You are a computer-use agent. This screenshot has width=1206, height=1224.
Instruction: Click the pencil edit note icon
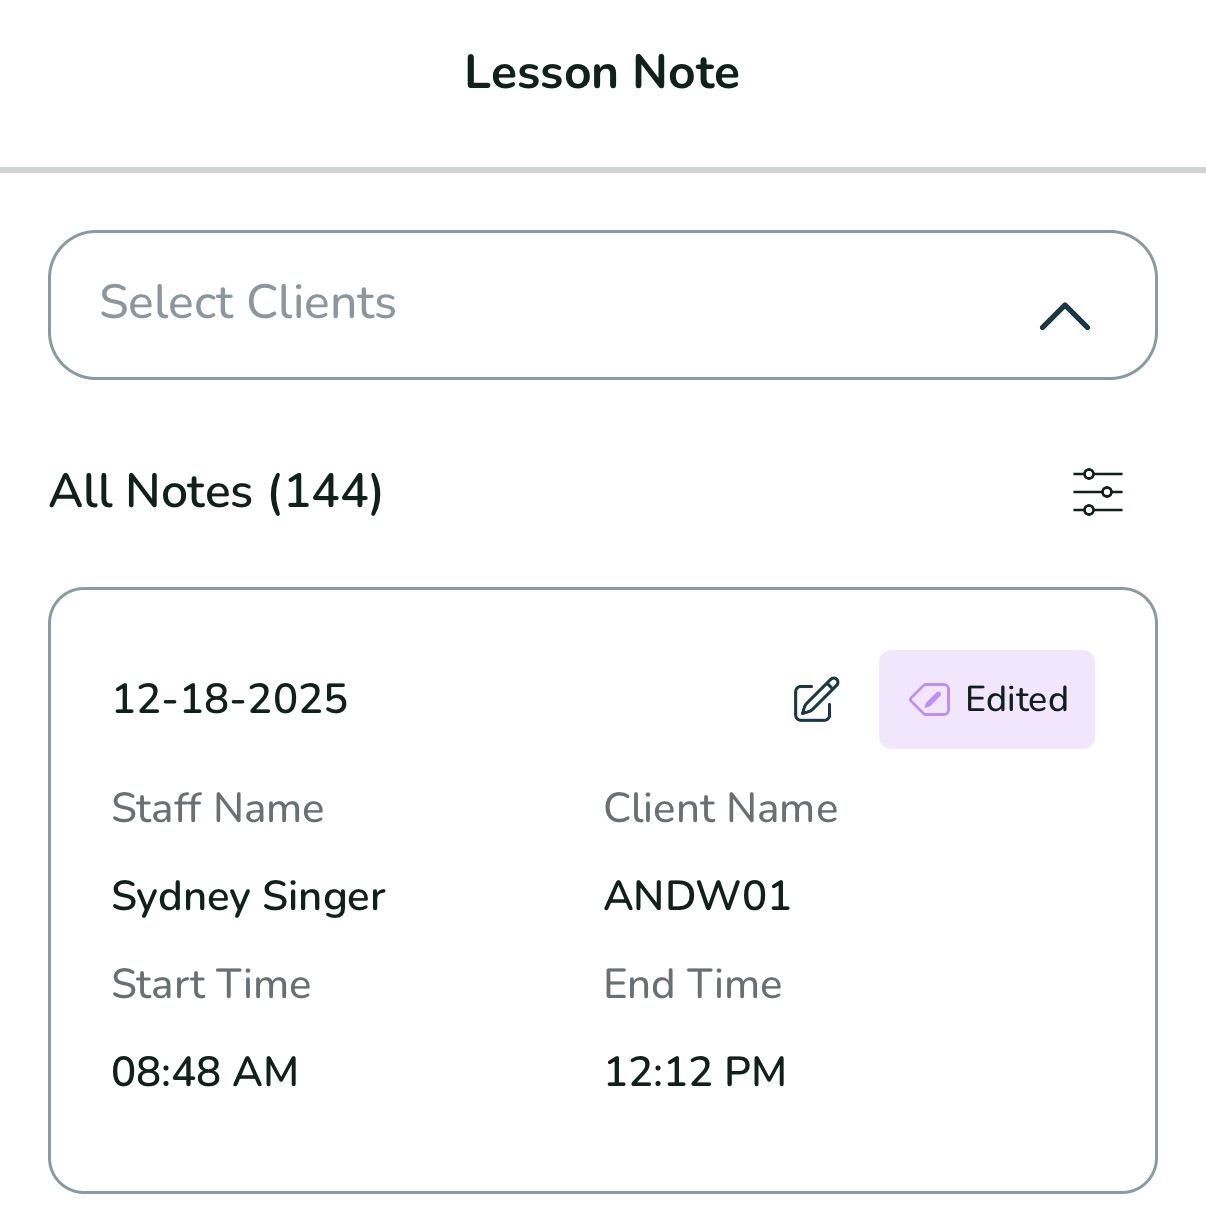click(x=816, y=700)
